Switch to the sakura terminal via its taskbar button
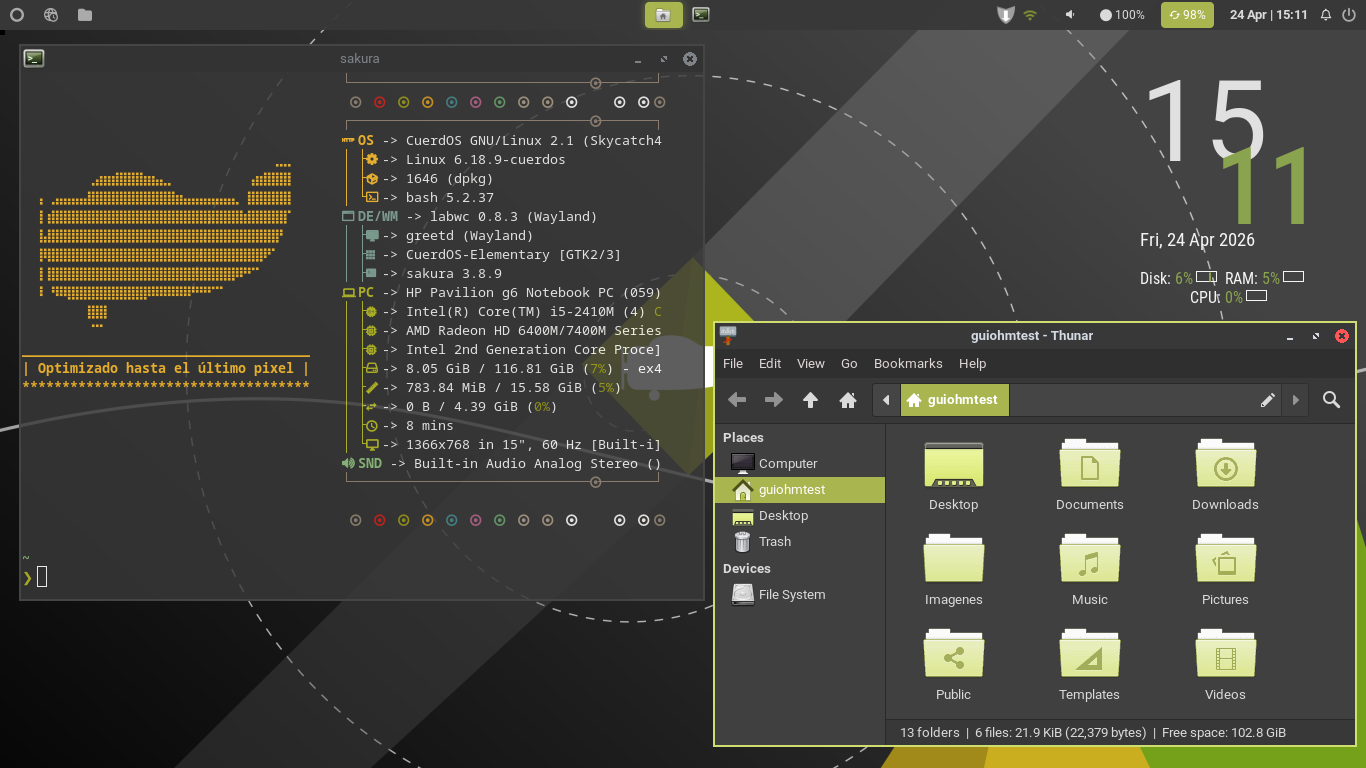The width and height of the screenshot is (1366, 768). (702, 15)
